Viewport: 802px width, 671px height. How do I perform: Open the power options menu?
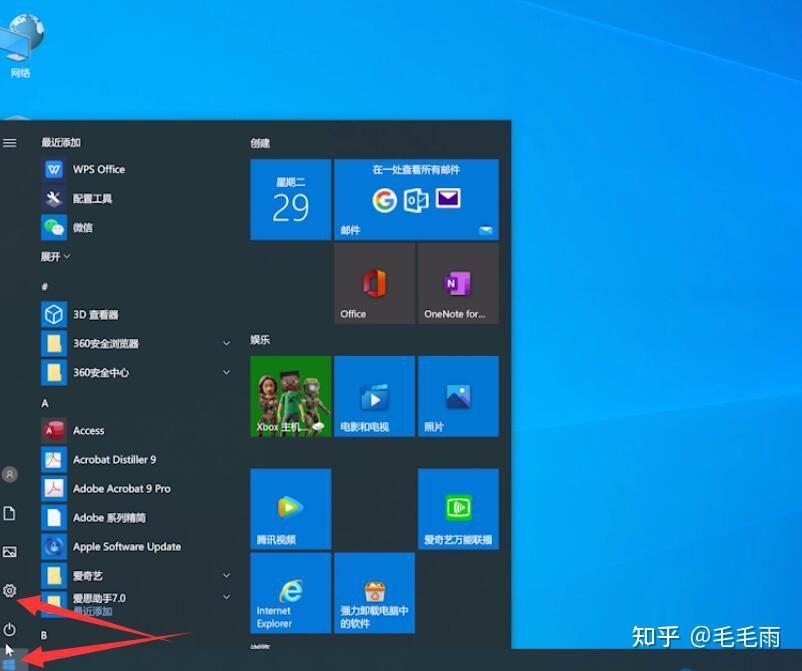click(10, 630)
